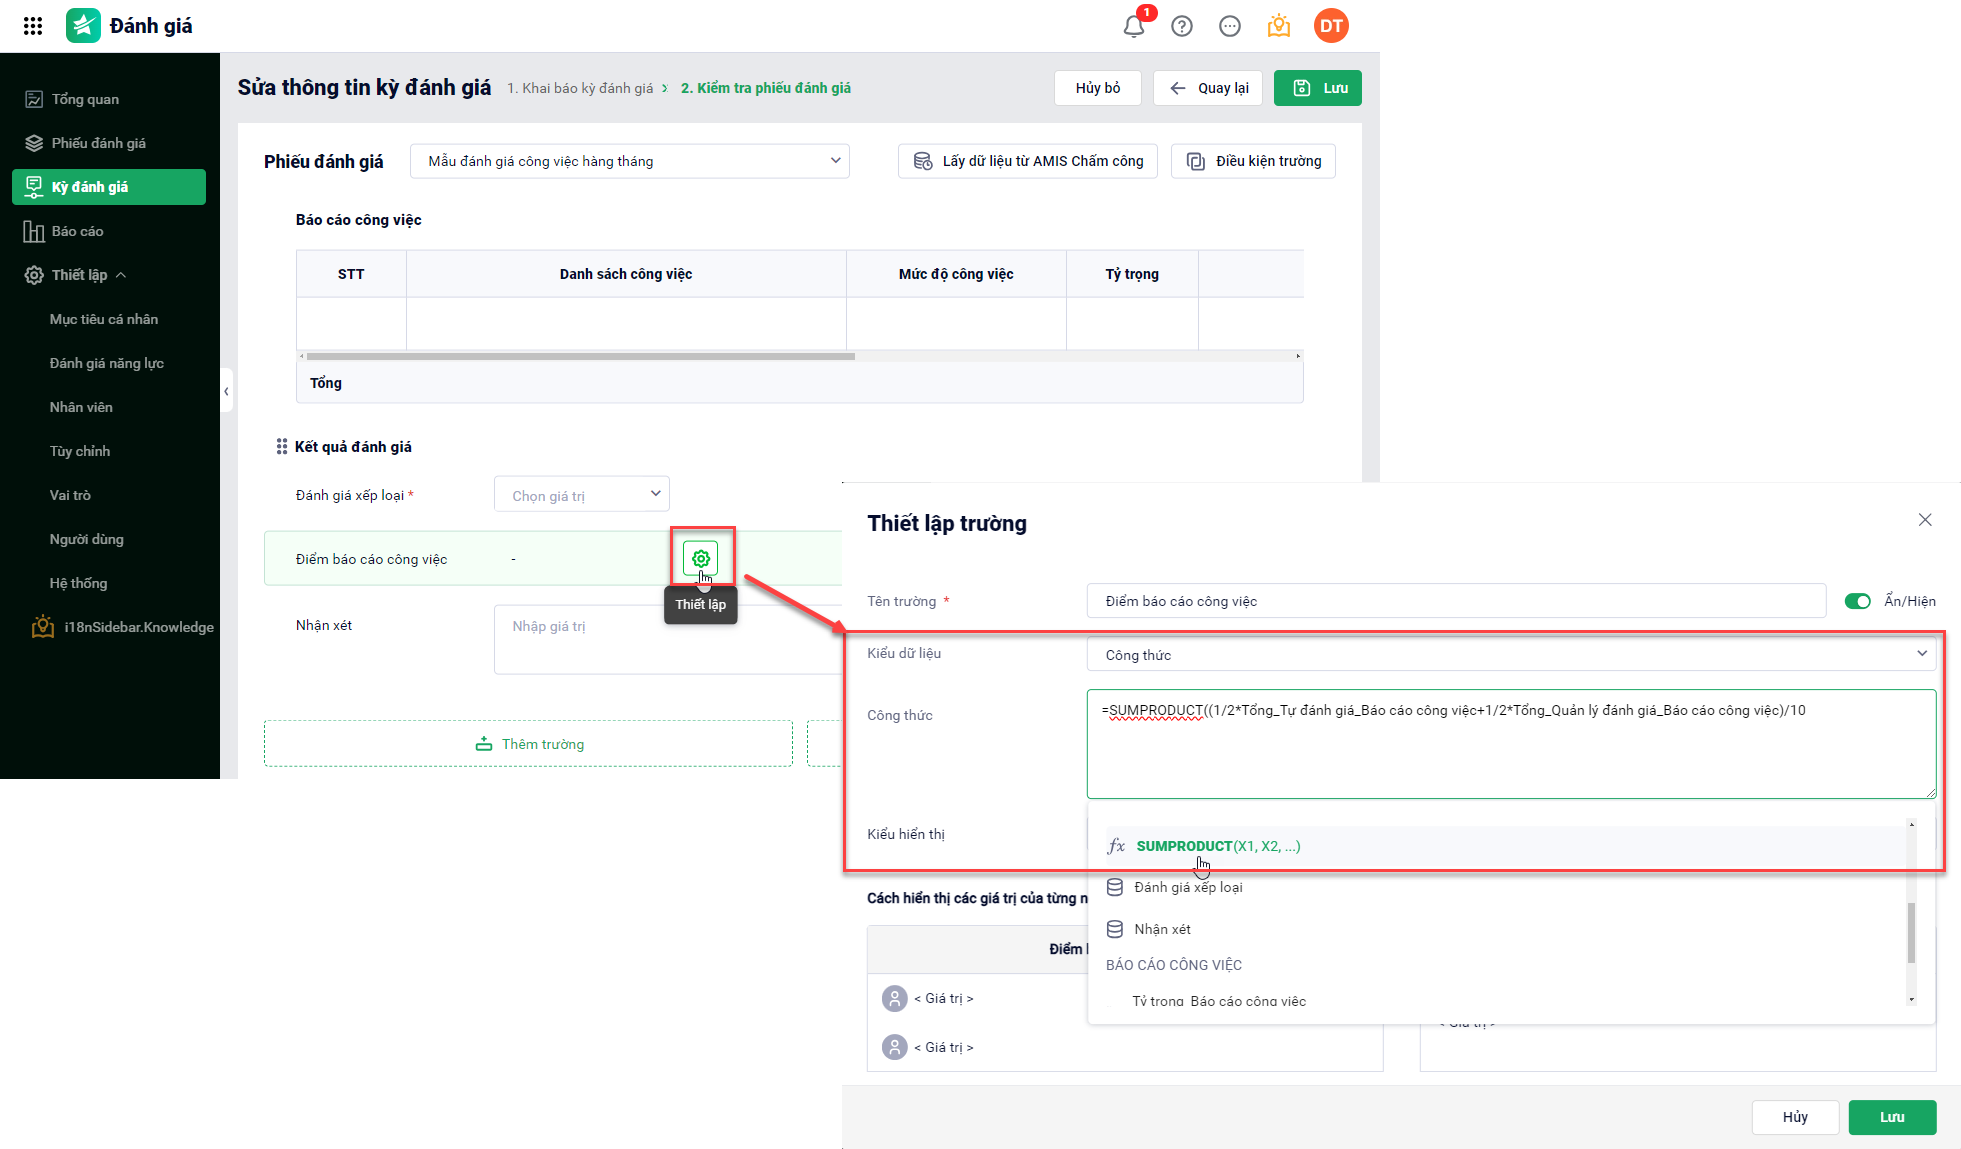Click the Tổng quan sidebar icon
1961x1149 pixels.
click(34, 99)
